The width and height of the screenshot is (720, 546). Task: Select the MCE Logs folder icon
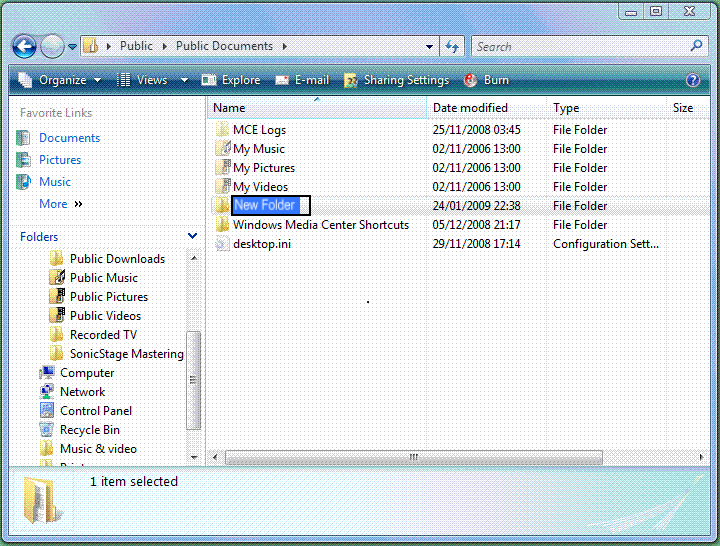click(222, 129)
